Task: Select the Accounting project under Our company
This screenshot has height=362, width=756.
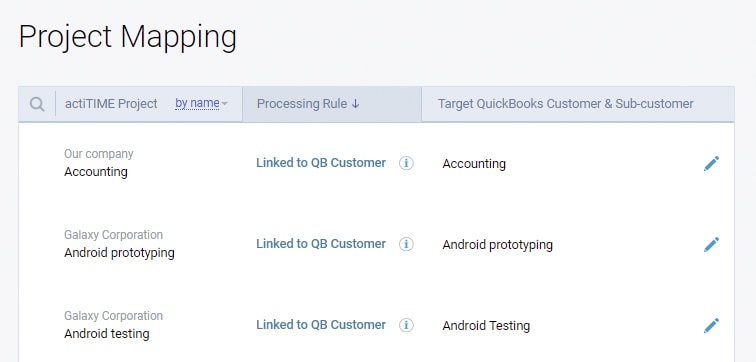Action: [96, 172]
